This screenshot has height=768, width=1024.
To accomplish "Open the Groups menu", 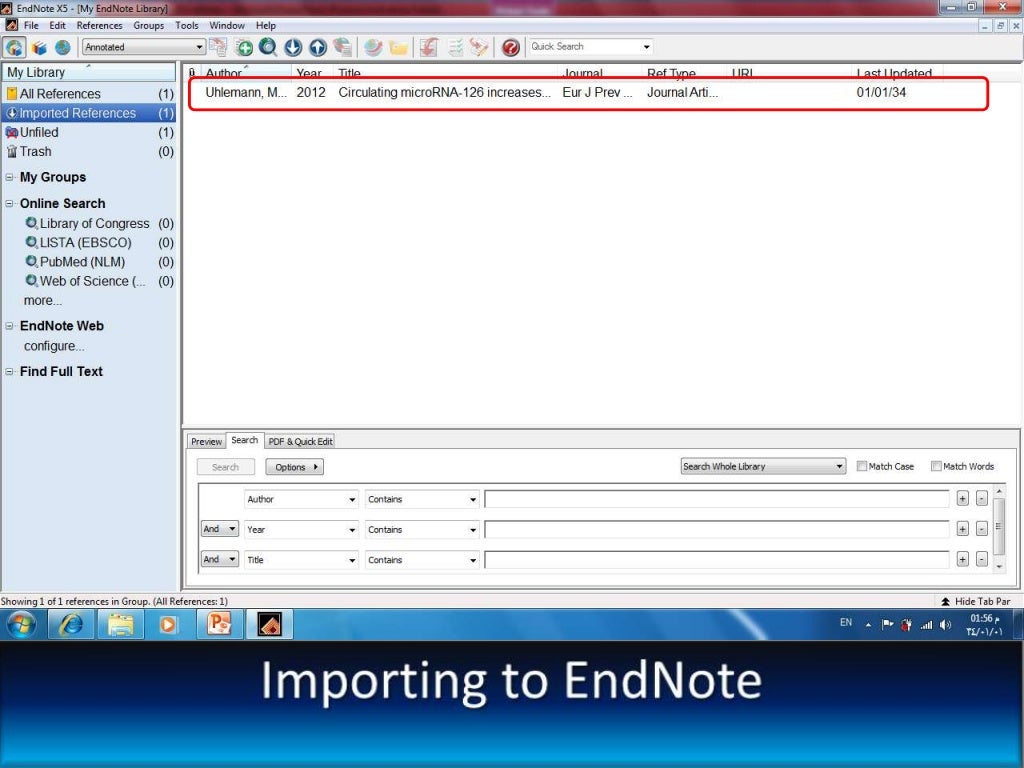I will tap(148, 25).
